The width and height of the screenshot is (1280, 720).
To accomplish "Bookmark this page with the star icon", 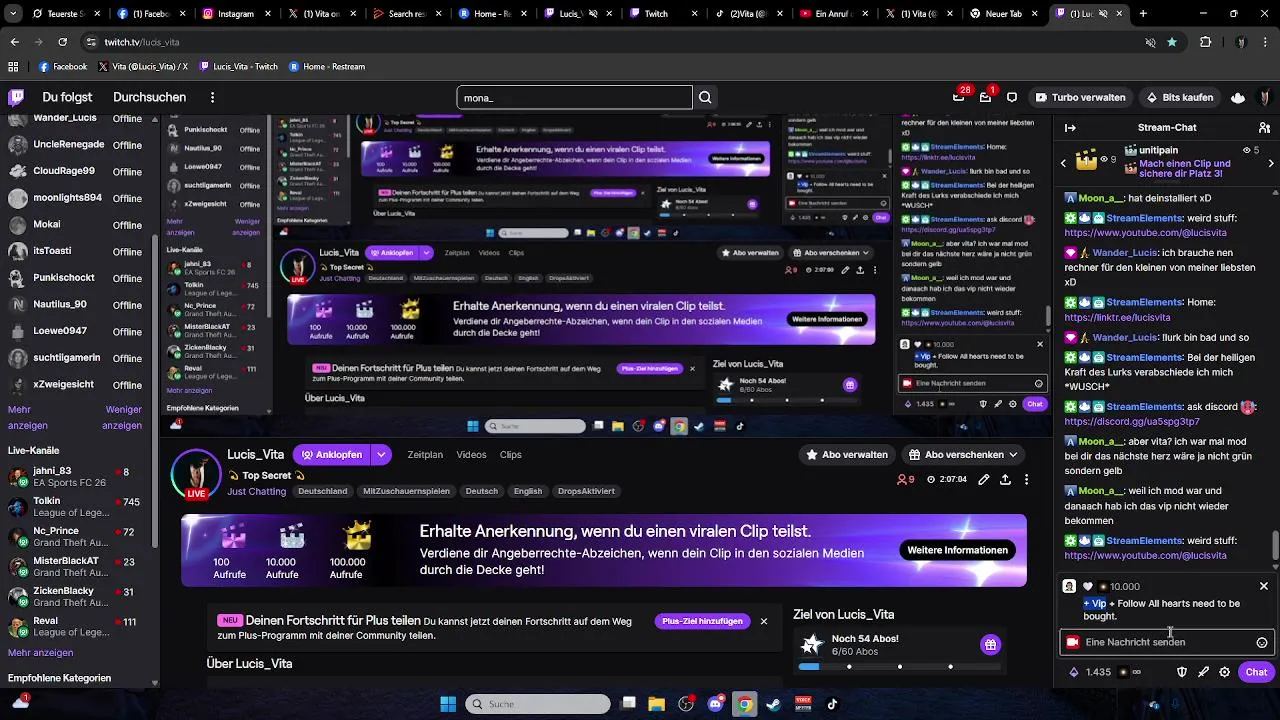I will [1172, 42].
